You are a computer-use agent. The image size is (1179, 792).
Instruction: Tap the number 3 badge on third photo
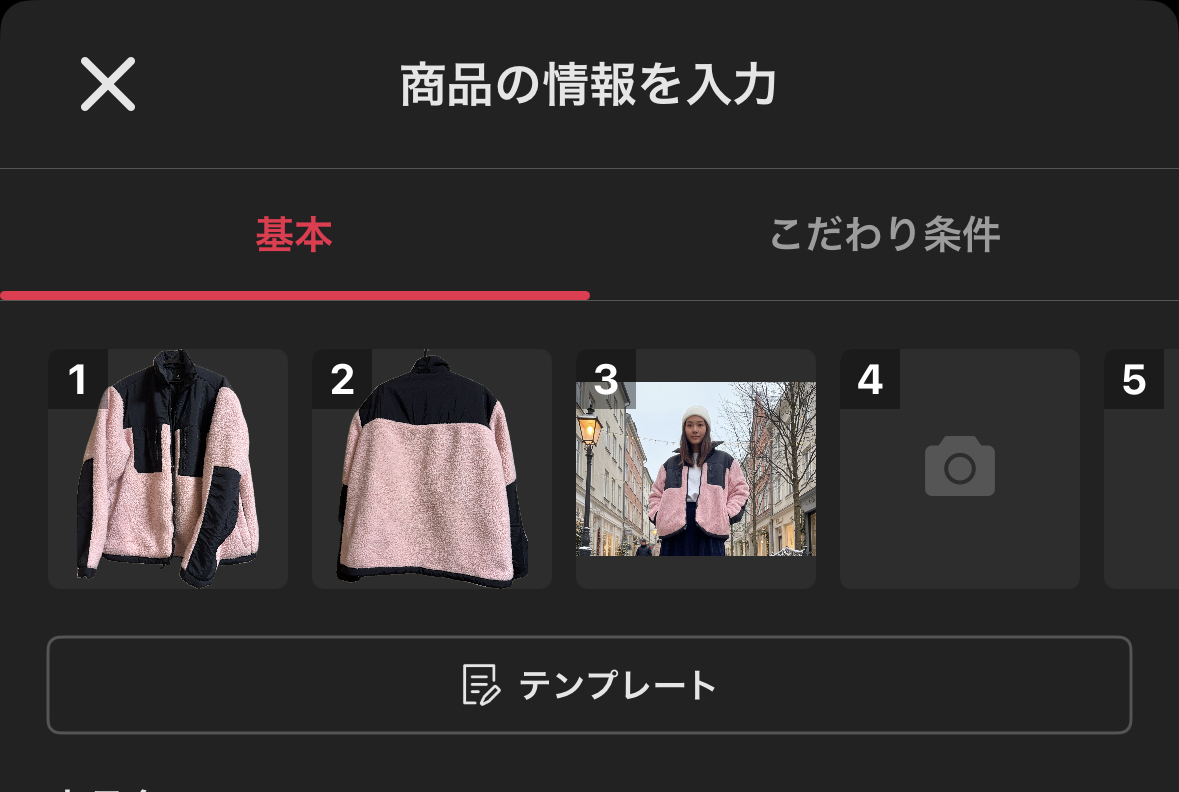pyautogui.click(x=606, y=379)
